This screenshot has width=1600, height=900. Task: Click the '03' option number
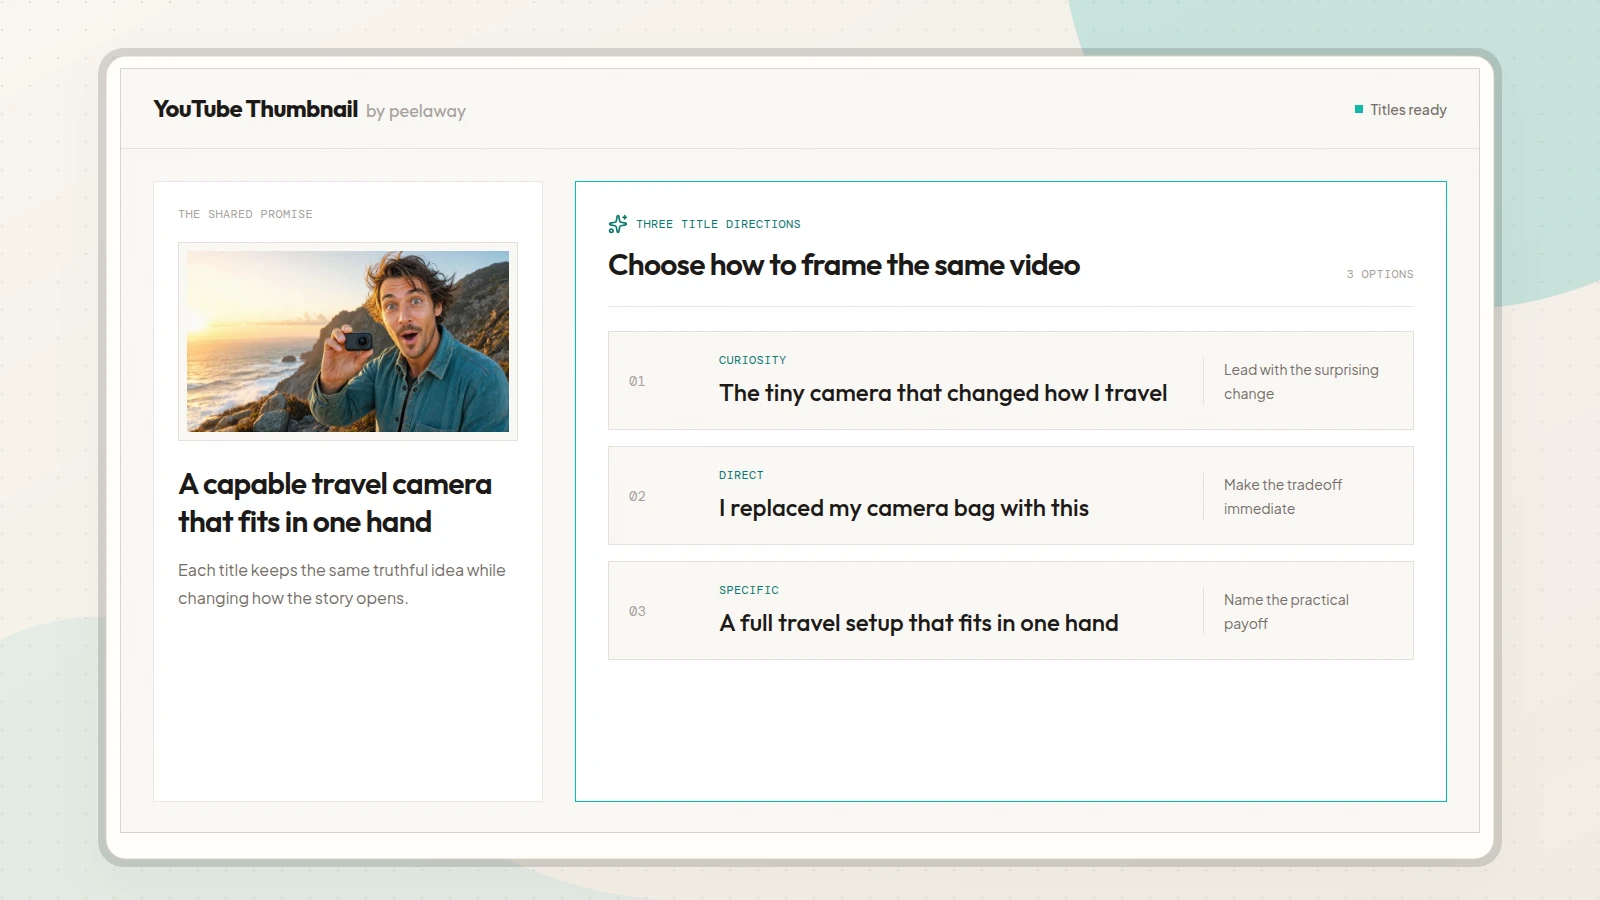pos(637,611)
